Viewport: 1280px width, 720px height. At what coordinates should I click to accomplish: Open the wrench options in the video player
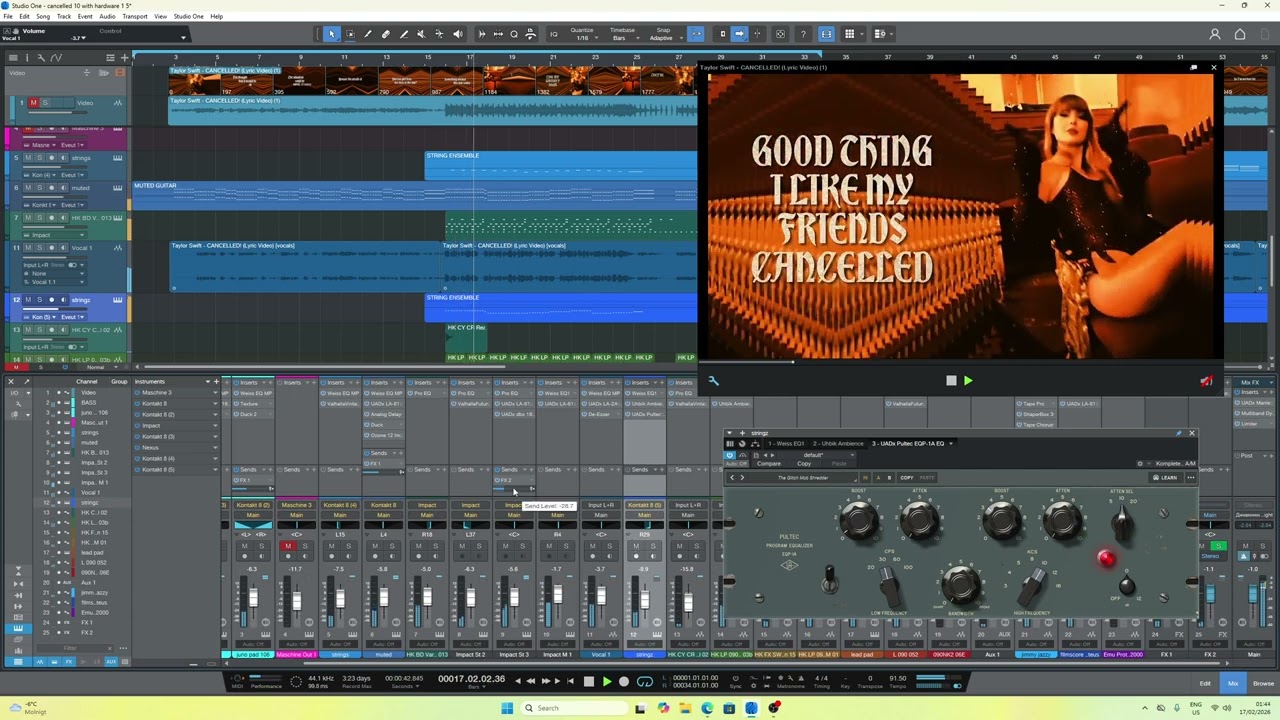tap(713, 381)
